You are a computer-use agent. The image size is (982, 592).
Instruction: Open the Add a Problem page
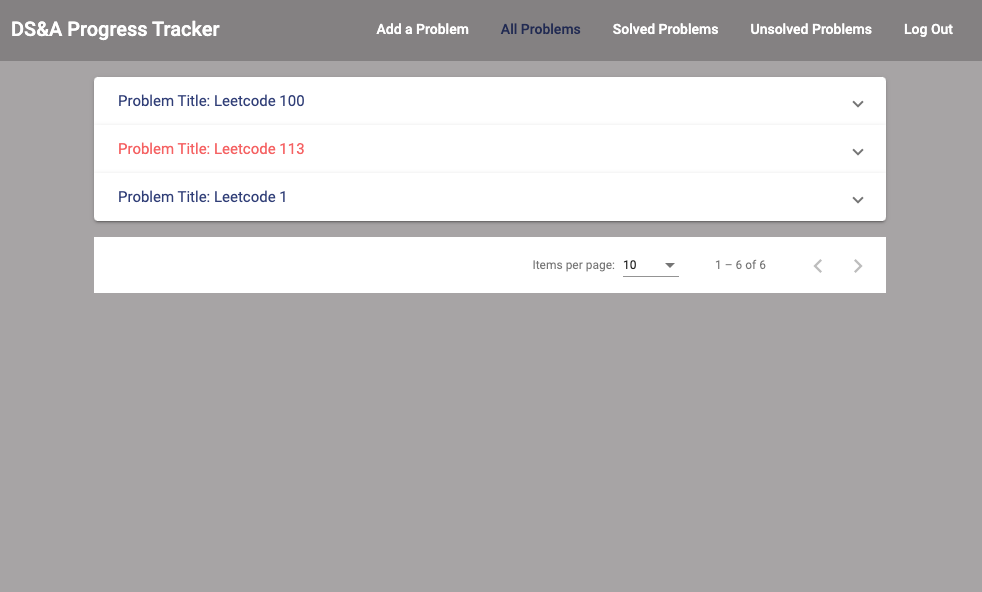(422, 29)
